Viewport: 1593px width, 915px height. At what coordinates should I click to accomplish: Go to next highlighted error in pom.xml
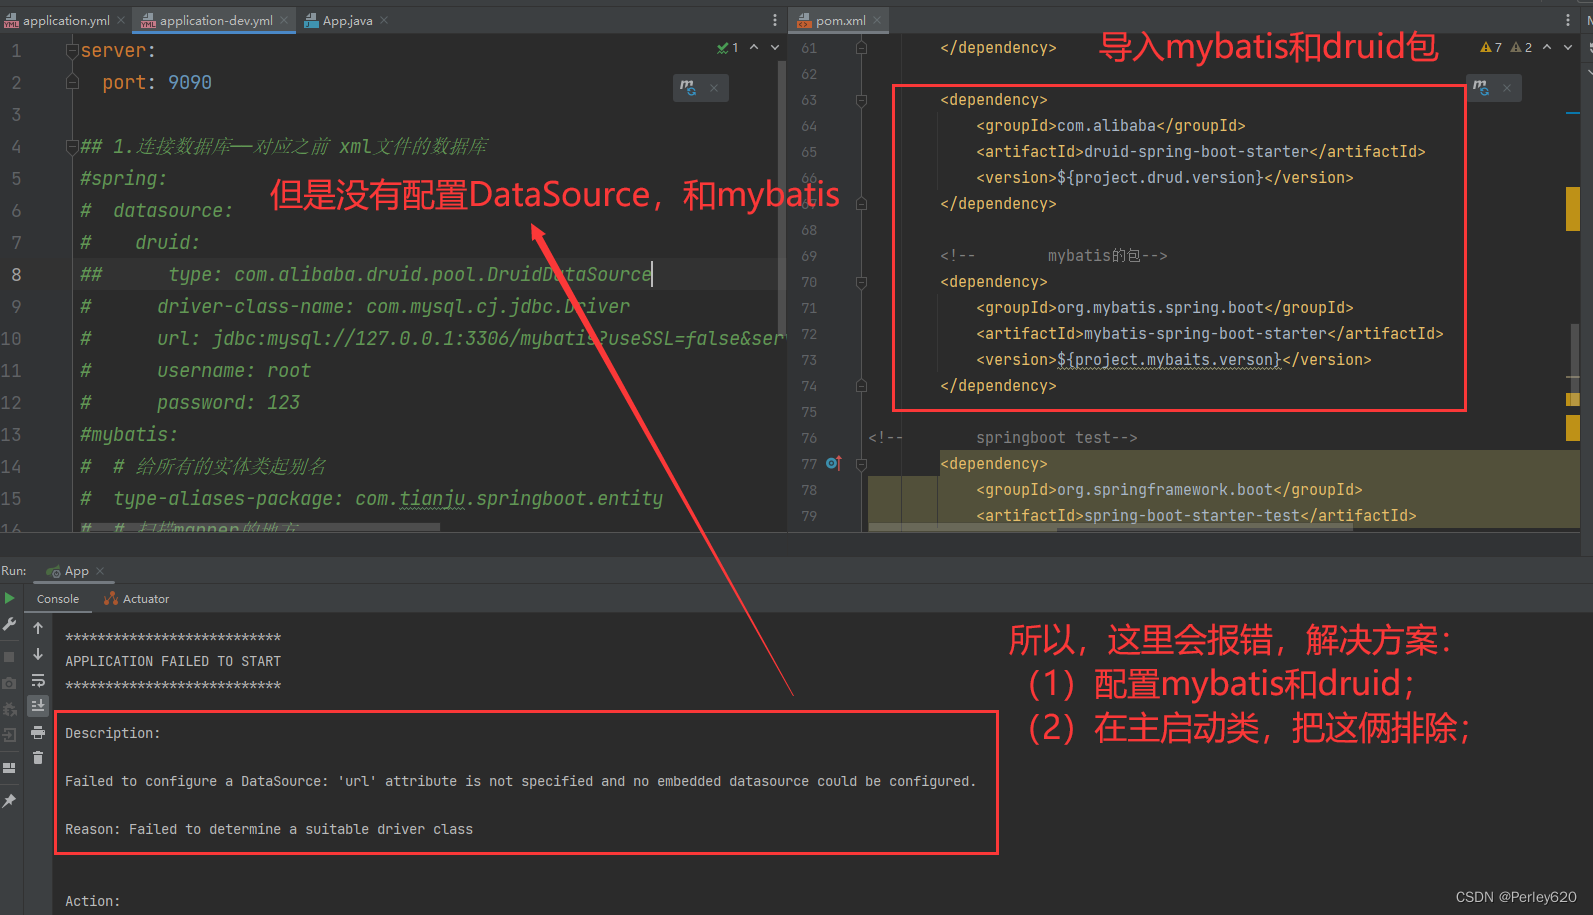pyautogui.click(x=1568, y=47)
